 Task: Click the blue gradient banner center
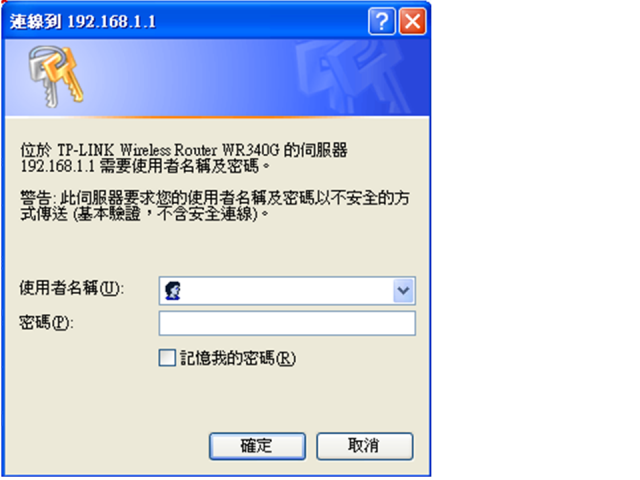(217, 78)
